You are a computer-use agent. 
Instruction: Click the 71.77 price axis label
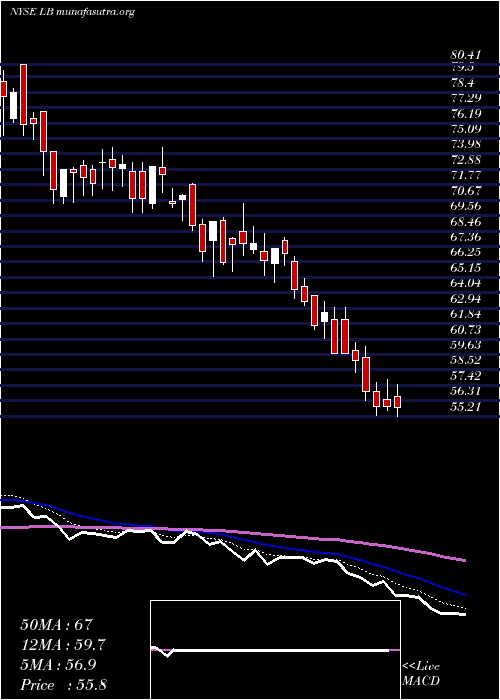click(x=466, y=175)
